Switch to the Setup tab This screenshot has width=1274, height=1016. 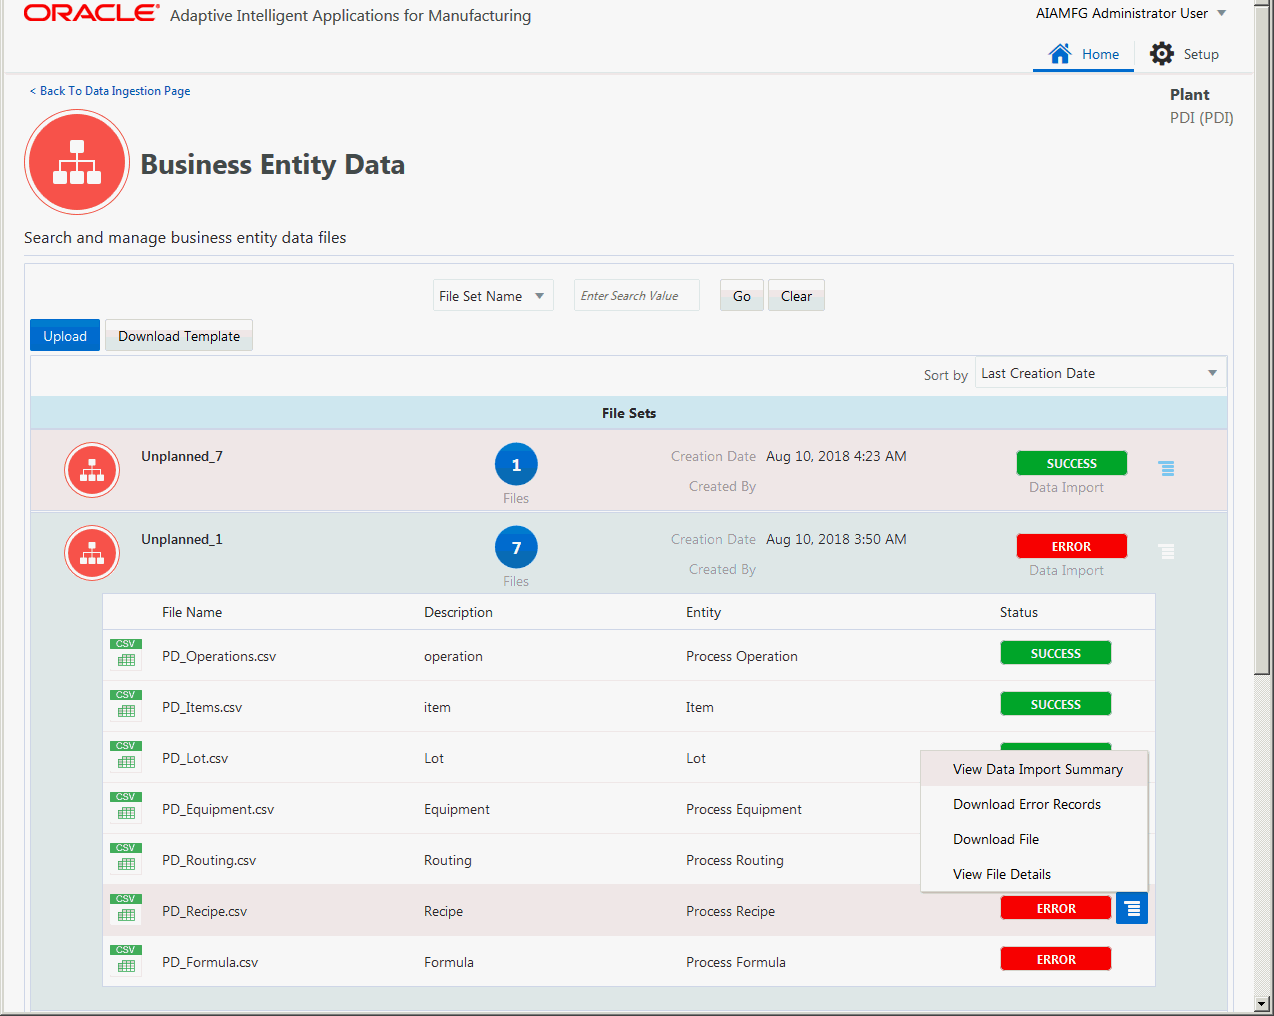click(x=1185, y=54)
